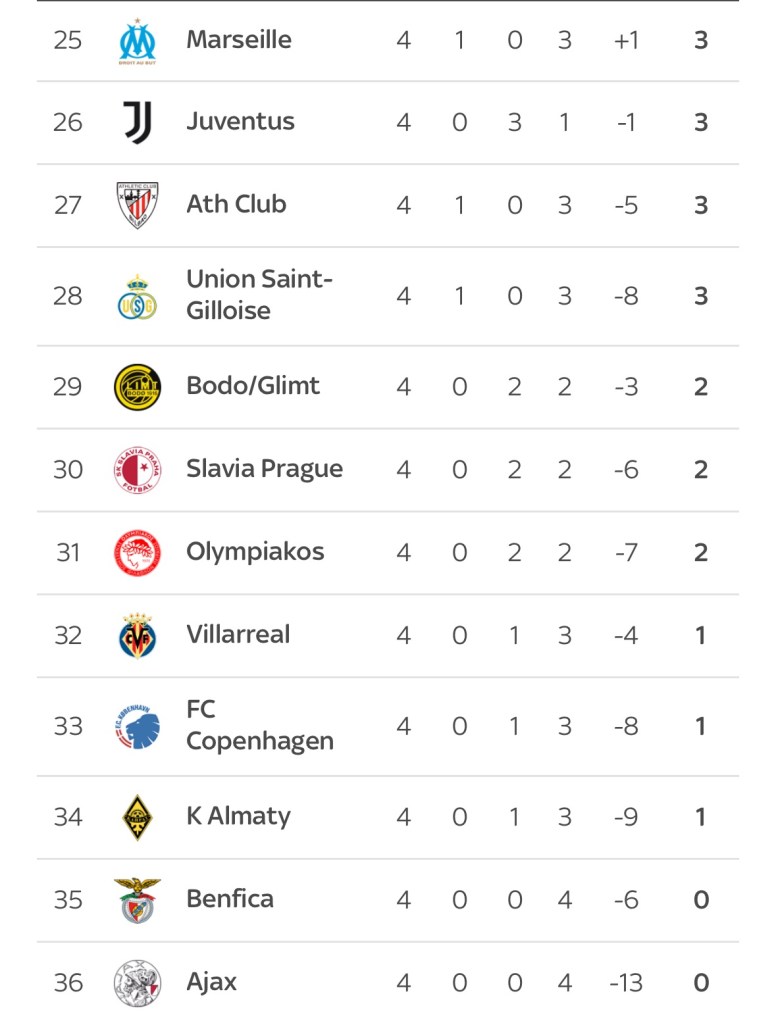The image size is (776, 1023).
Task: Select the Olympiakos team name
Action: point(255,552)
